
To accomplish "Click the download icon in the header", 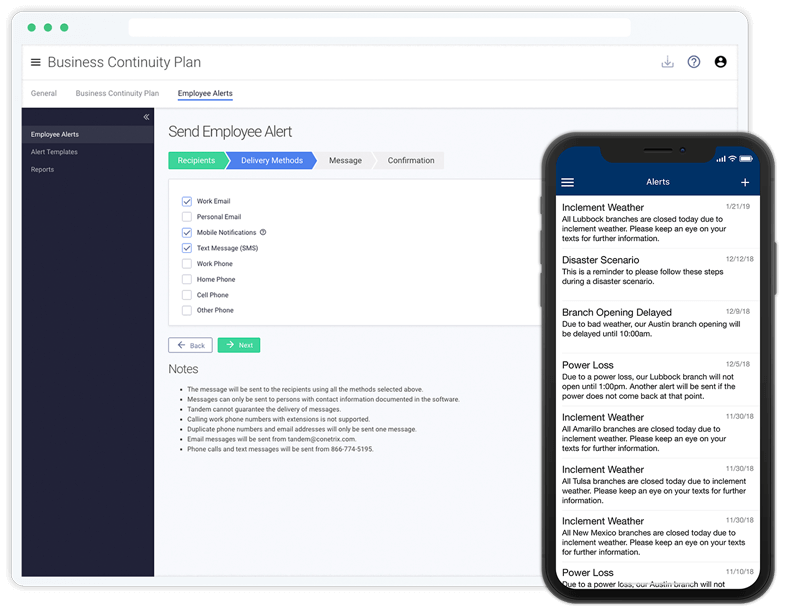I will 668,62.
